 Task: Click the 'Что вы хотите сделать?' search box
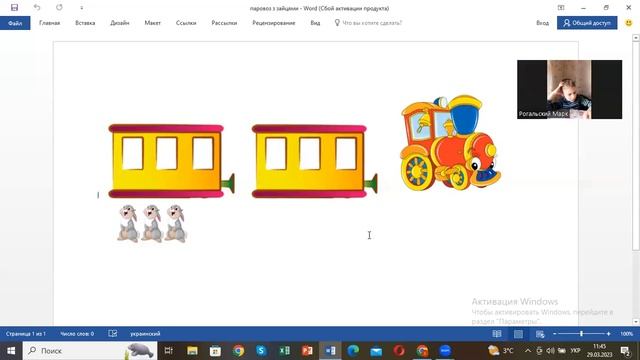(x=369, y=23)
